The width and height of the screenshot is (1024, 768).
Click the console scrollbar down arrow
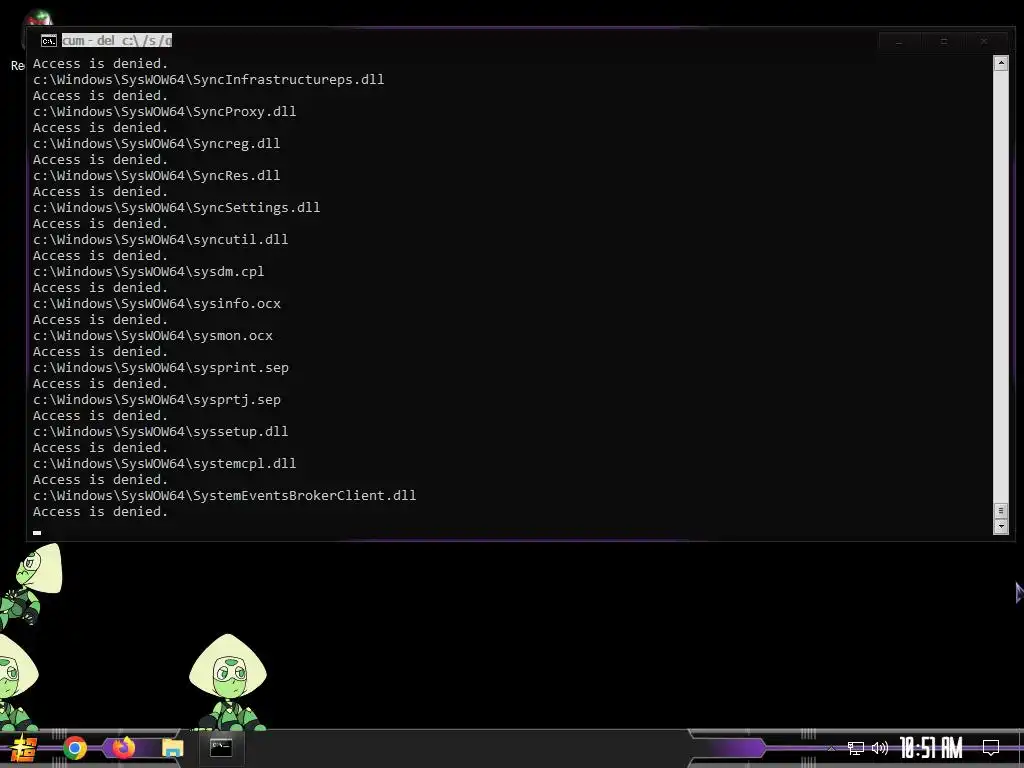pos(1000,526)
